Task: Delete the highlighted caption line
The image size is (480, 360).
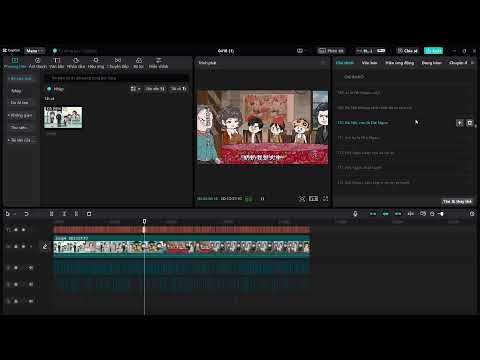Action: click(469, 123)
